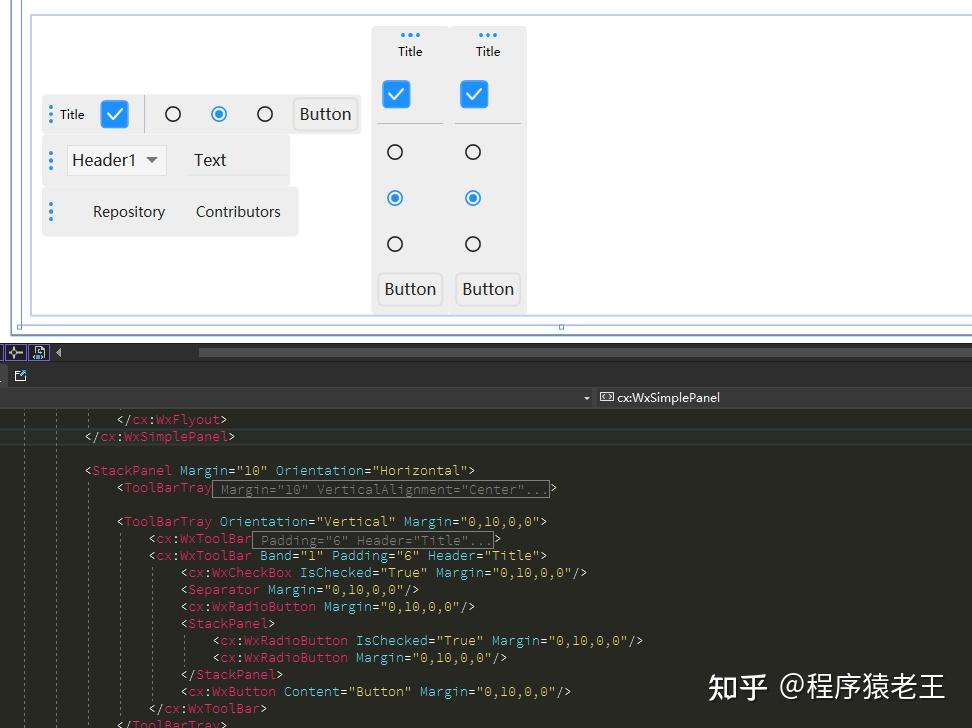Expand collapsed WxToolBar Padding="6" Header region
Image resolution: width=972 pixels, height=728 pixels.
(373, 540)
